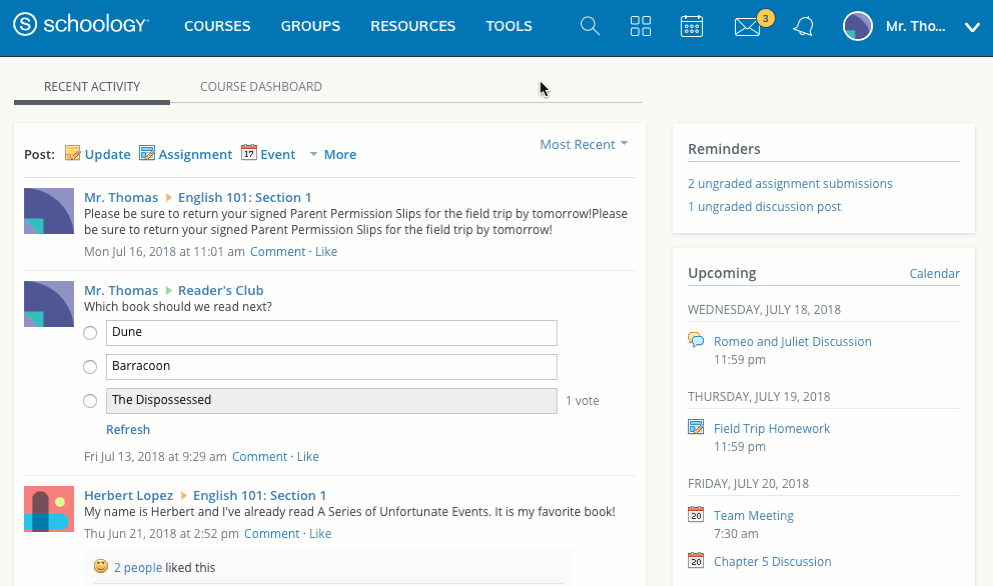The height and width of the screenshot is (586, 993).
Task: Show notifications bell icon
Action: (x=803, y=27)
